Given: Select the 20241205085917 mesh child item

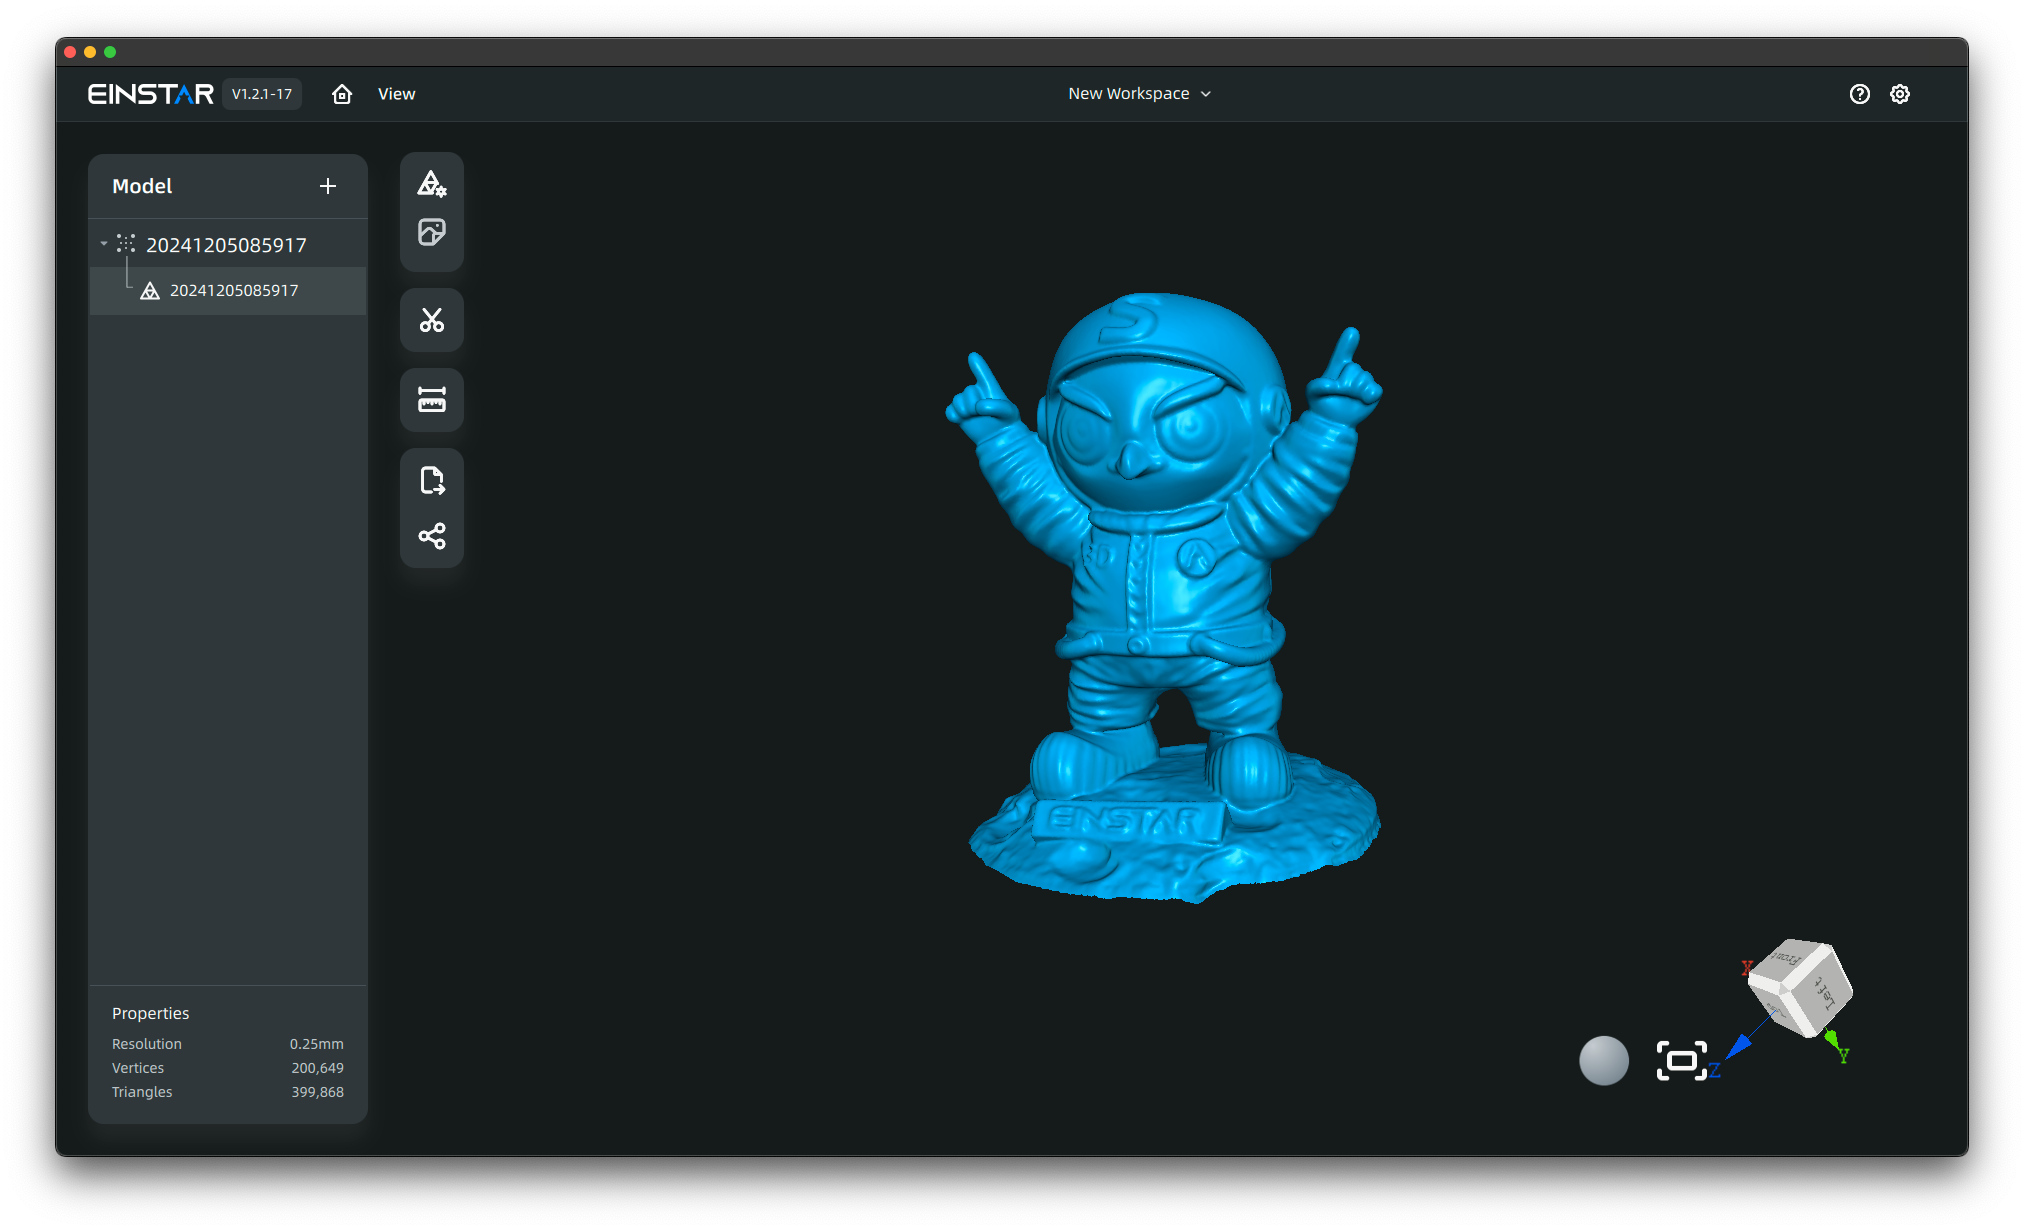Looking at the screenshot, I should coord(228,290).
